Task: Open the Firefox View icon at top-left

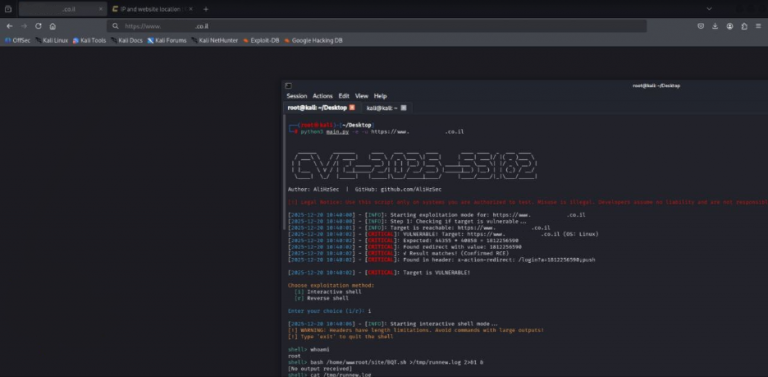Action: [8, 9]
